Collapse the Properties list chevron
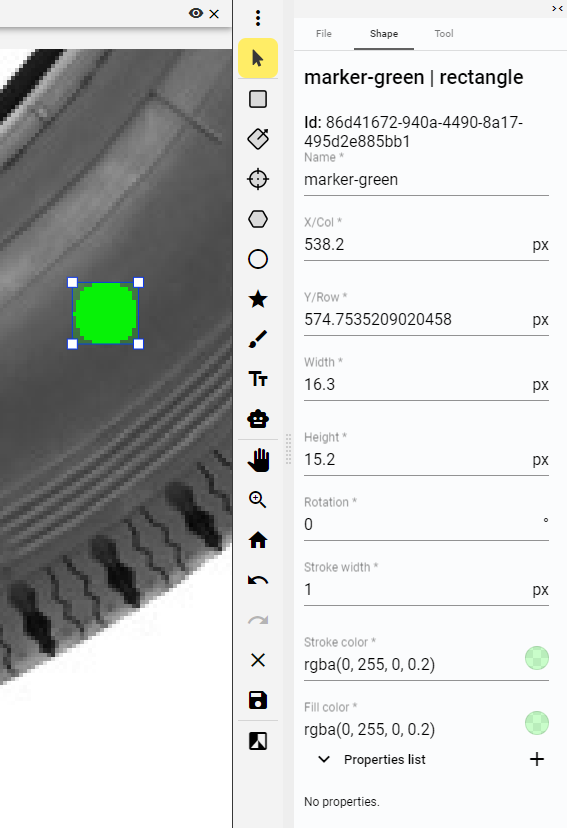This screenshot has height=828, width=567. click(x=324, y=759)
